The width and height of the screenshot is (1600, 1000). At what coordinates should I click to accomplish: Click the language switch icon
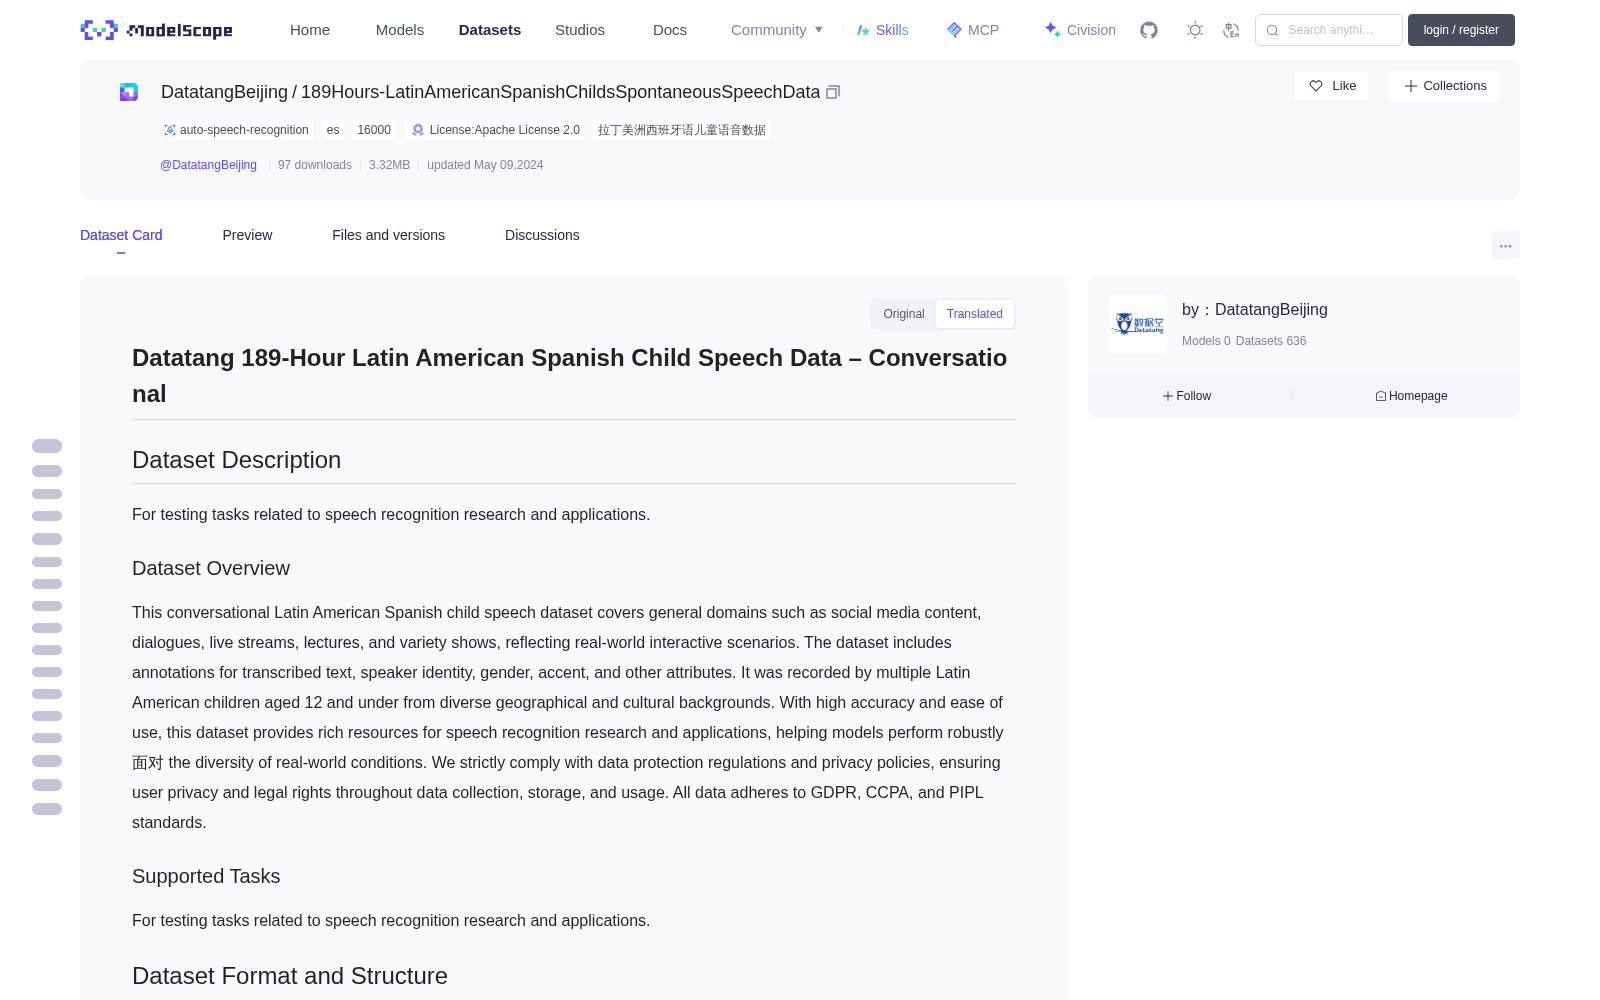tap(1231, 30)
